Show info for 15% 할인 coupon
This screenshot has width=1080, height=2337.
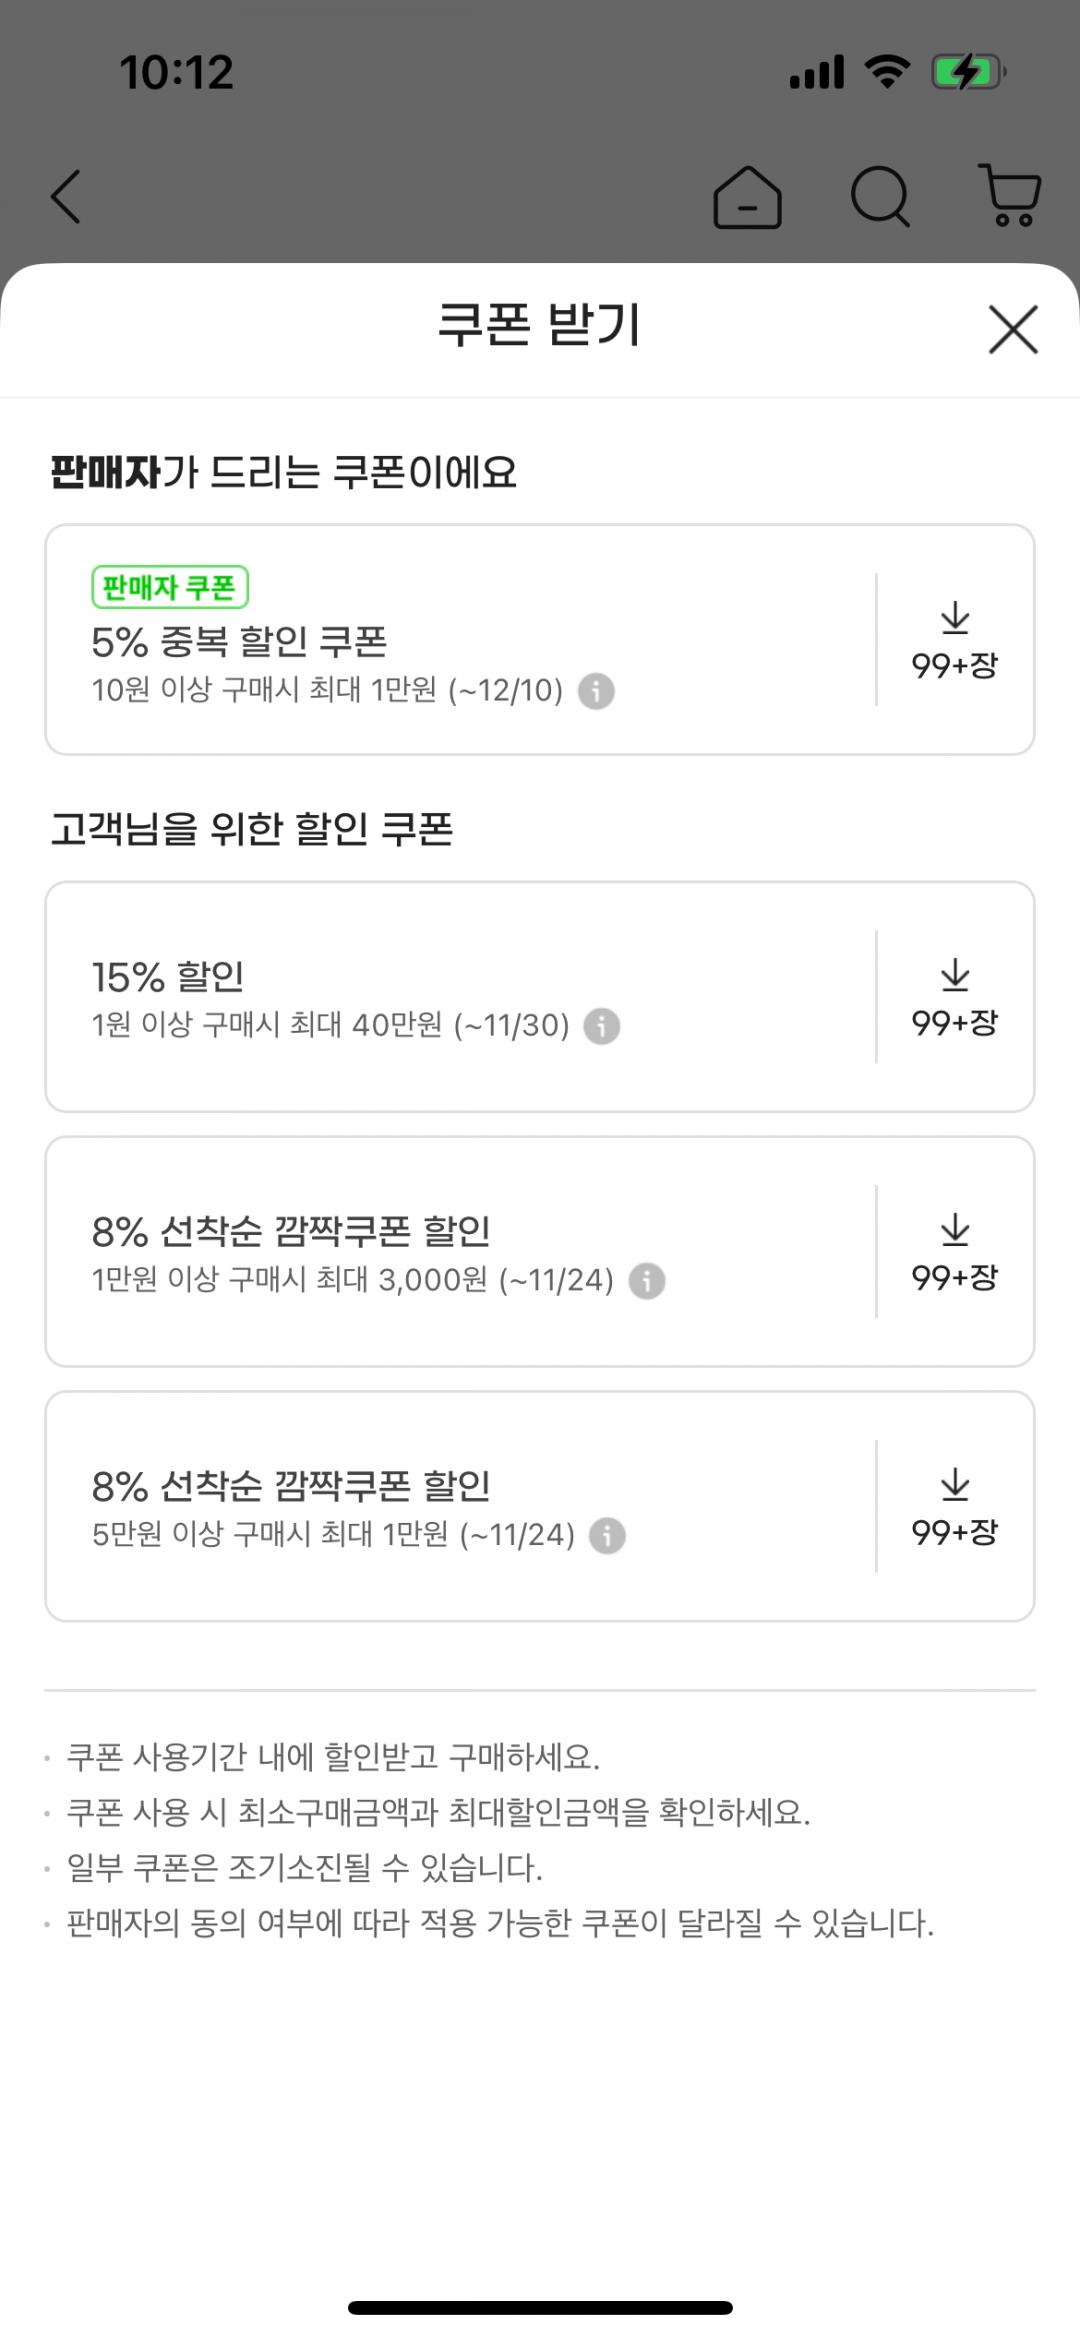point(601,1026)
